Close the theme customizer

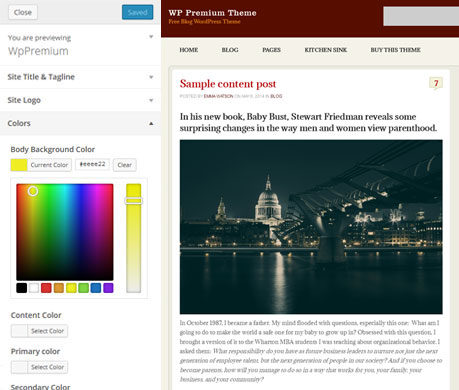click(23, 12)
